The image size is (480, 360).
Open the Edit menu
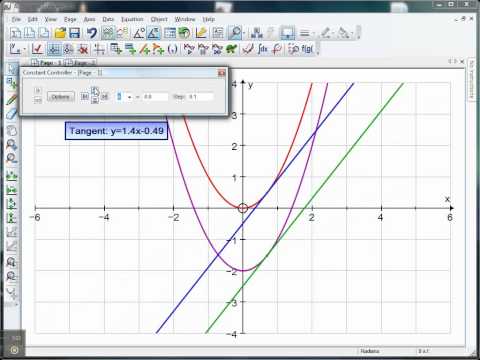(32, 19)
